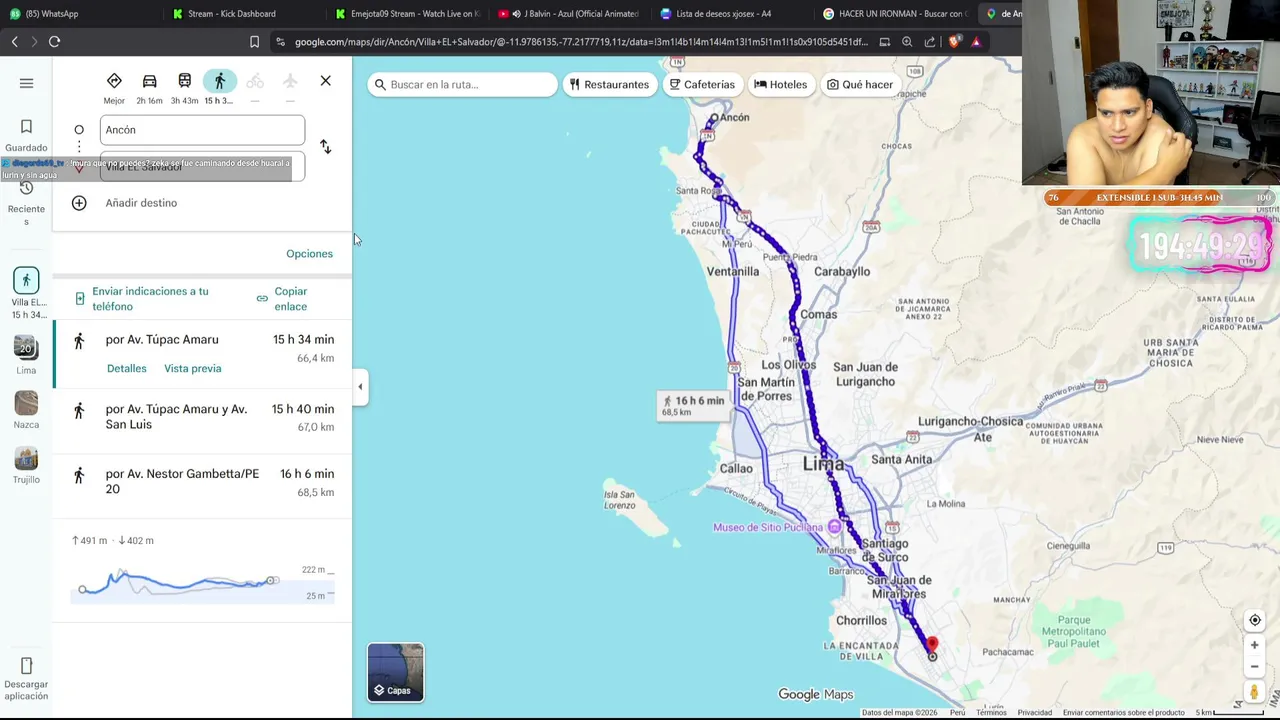Switch to HACER UN IRONMAN tab
The height and width of the screenshot is (720, 1280).
896,14
